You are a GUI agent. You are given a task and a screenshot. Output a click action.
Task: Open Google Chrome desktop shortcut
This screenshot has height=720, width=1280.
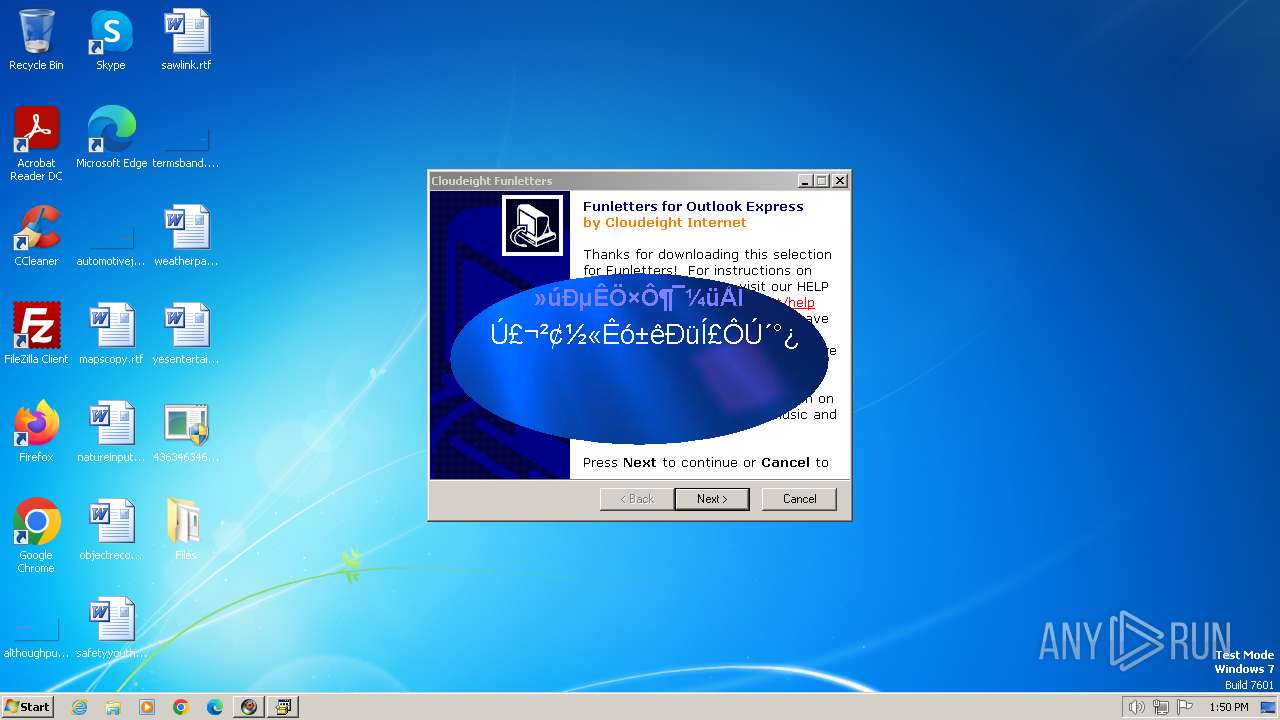[36, 536]
